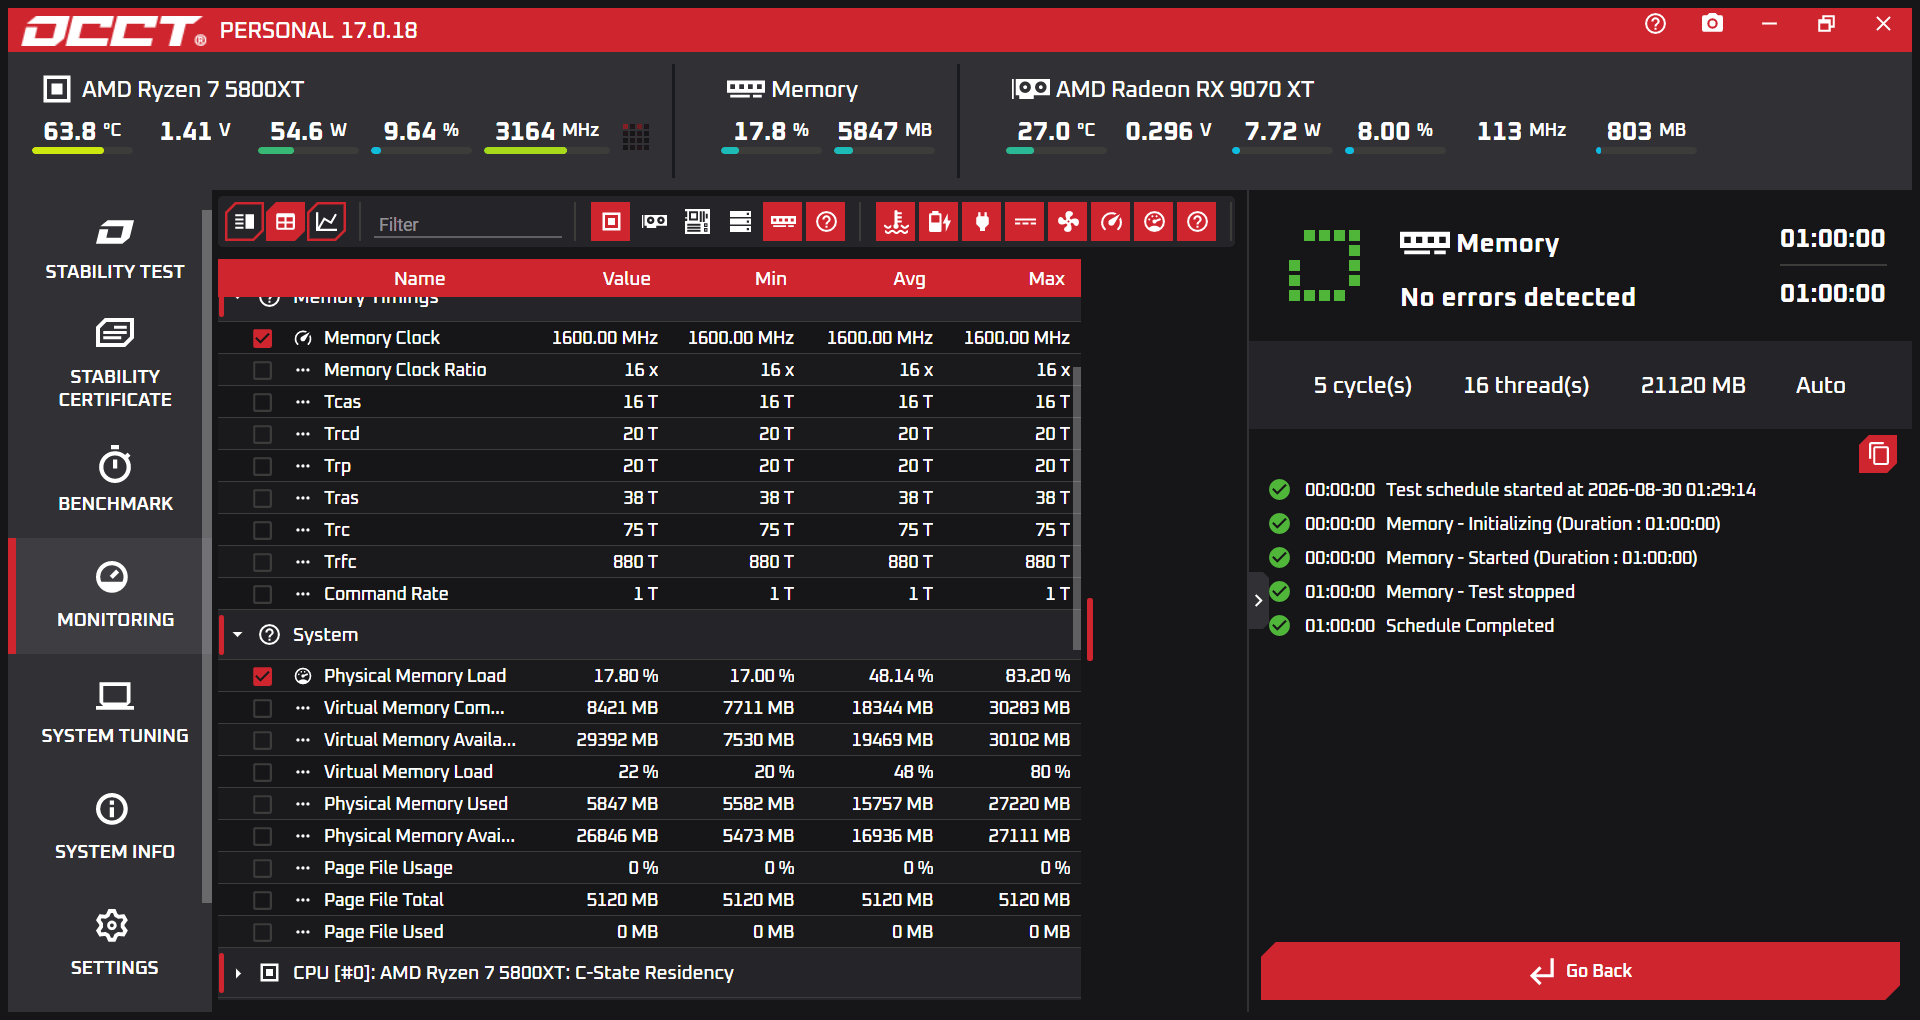
Task: Toggle the graphics card hardware filter icon
Action: [654, 222]
